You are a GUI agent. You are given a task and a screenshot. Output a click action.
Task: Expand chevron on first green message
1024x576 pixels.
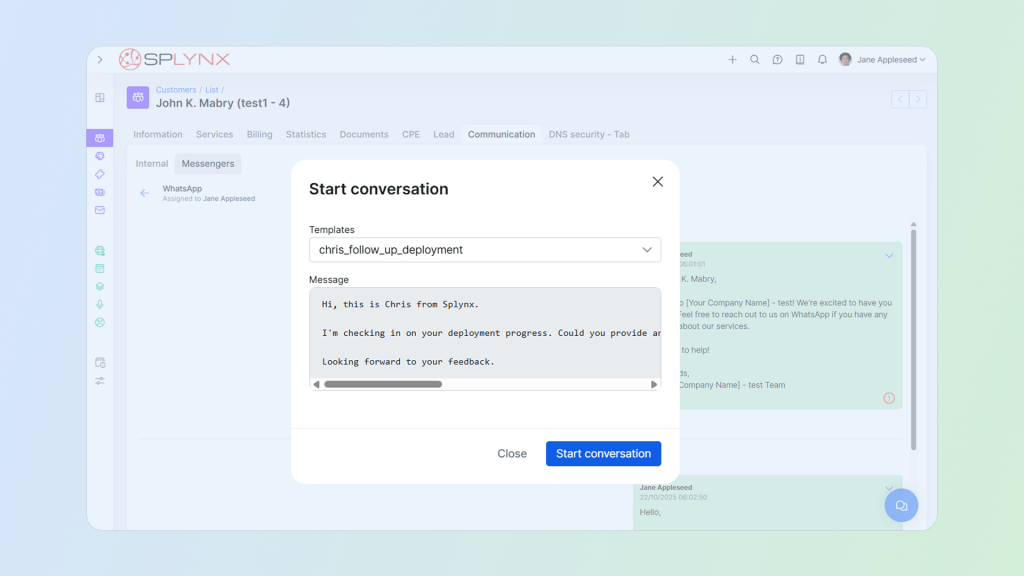(x=889, y=256)
